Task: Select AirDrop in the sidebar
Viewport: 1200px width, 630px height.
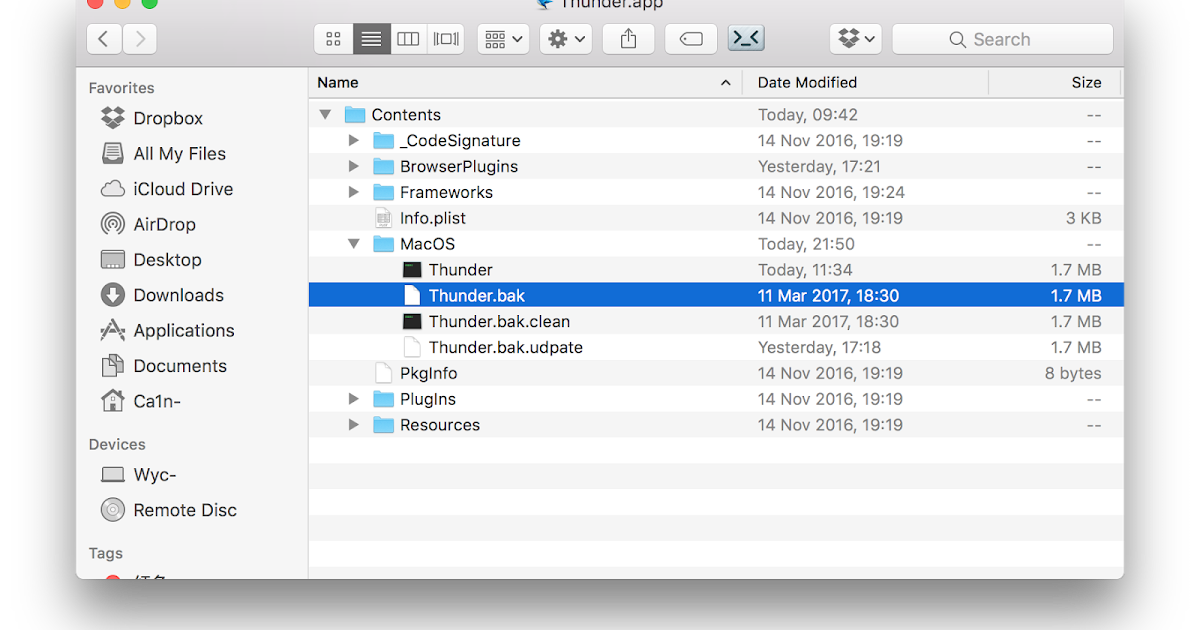Action: click(x=166, y=224)
